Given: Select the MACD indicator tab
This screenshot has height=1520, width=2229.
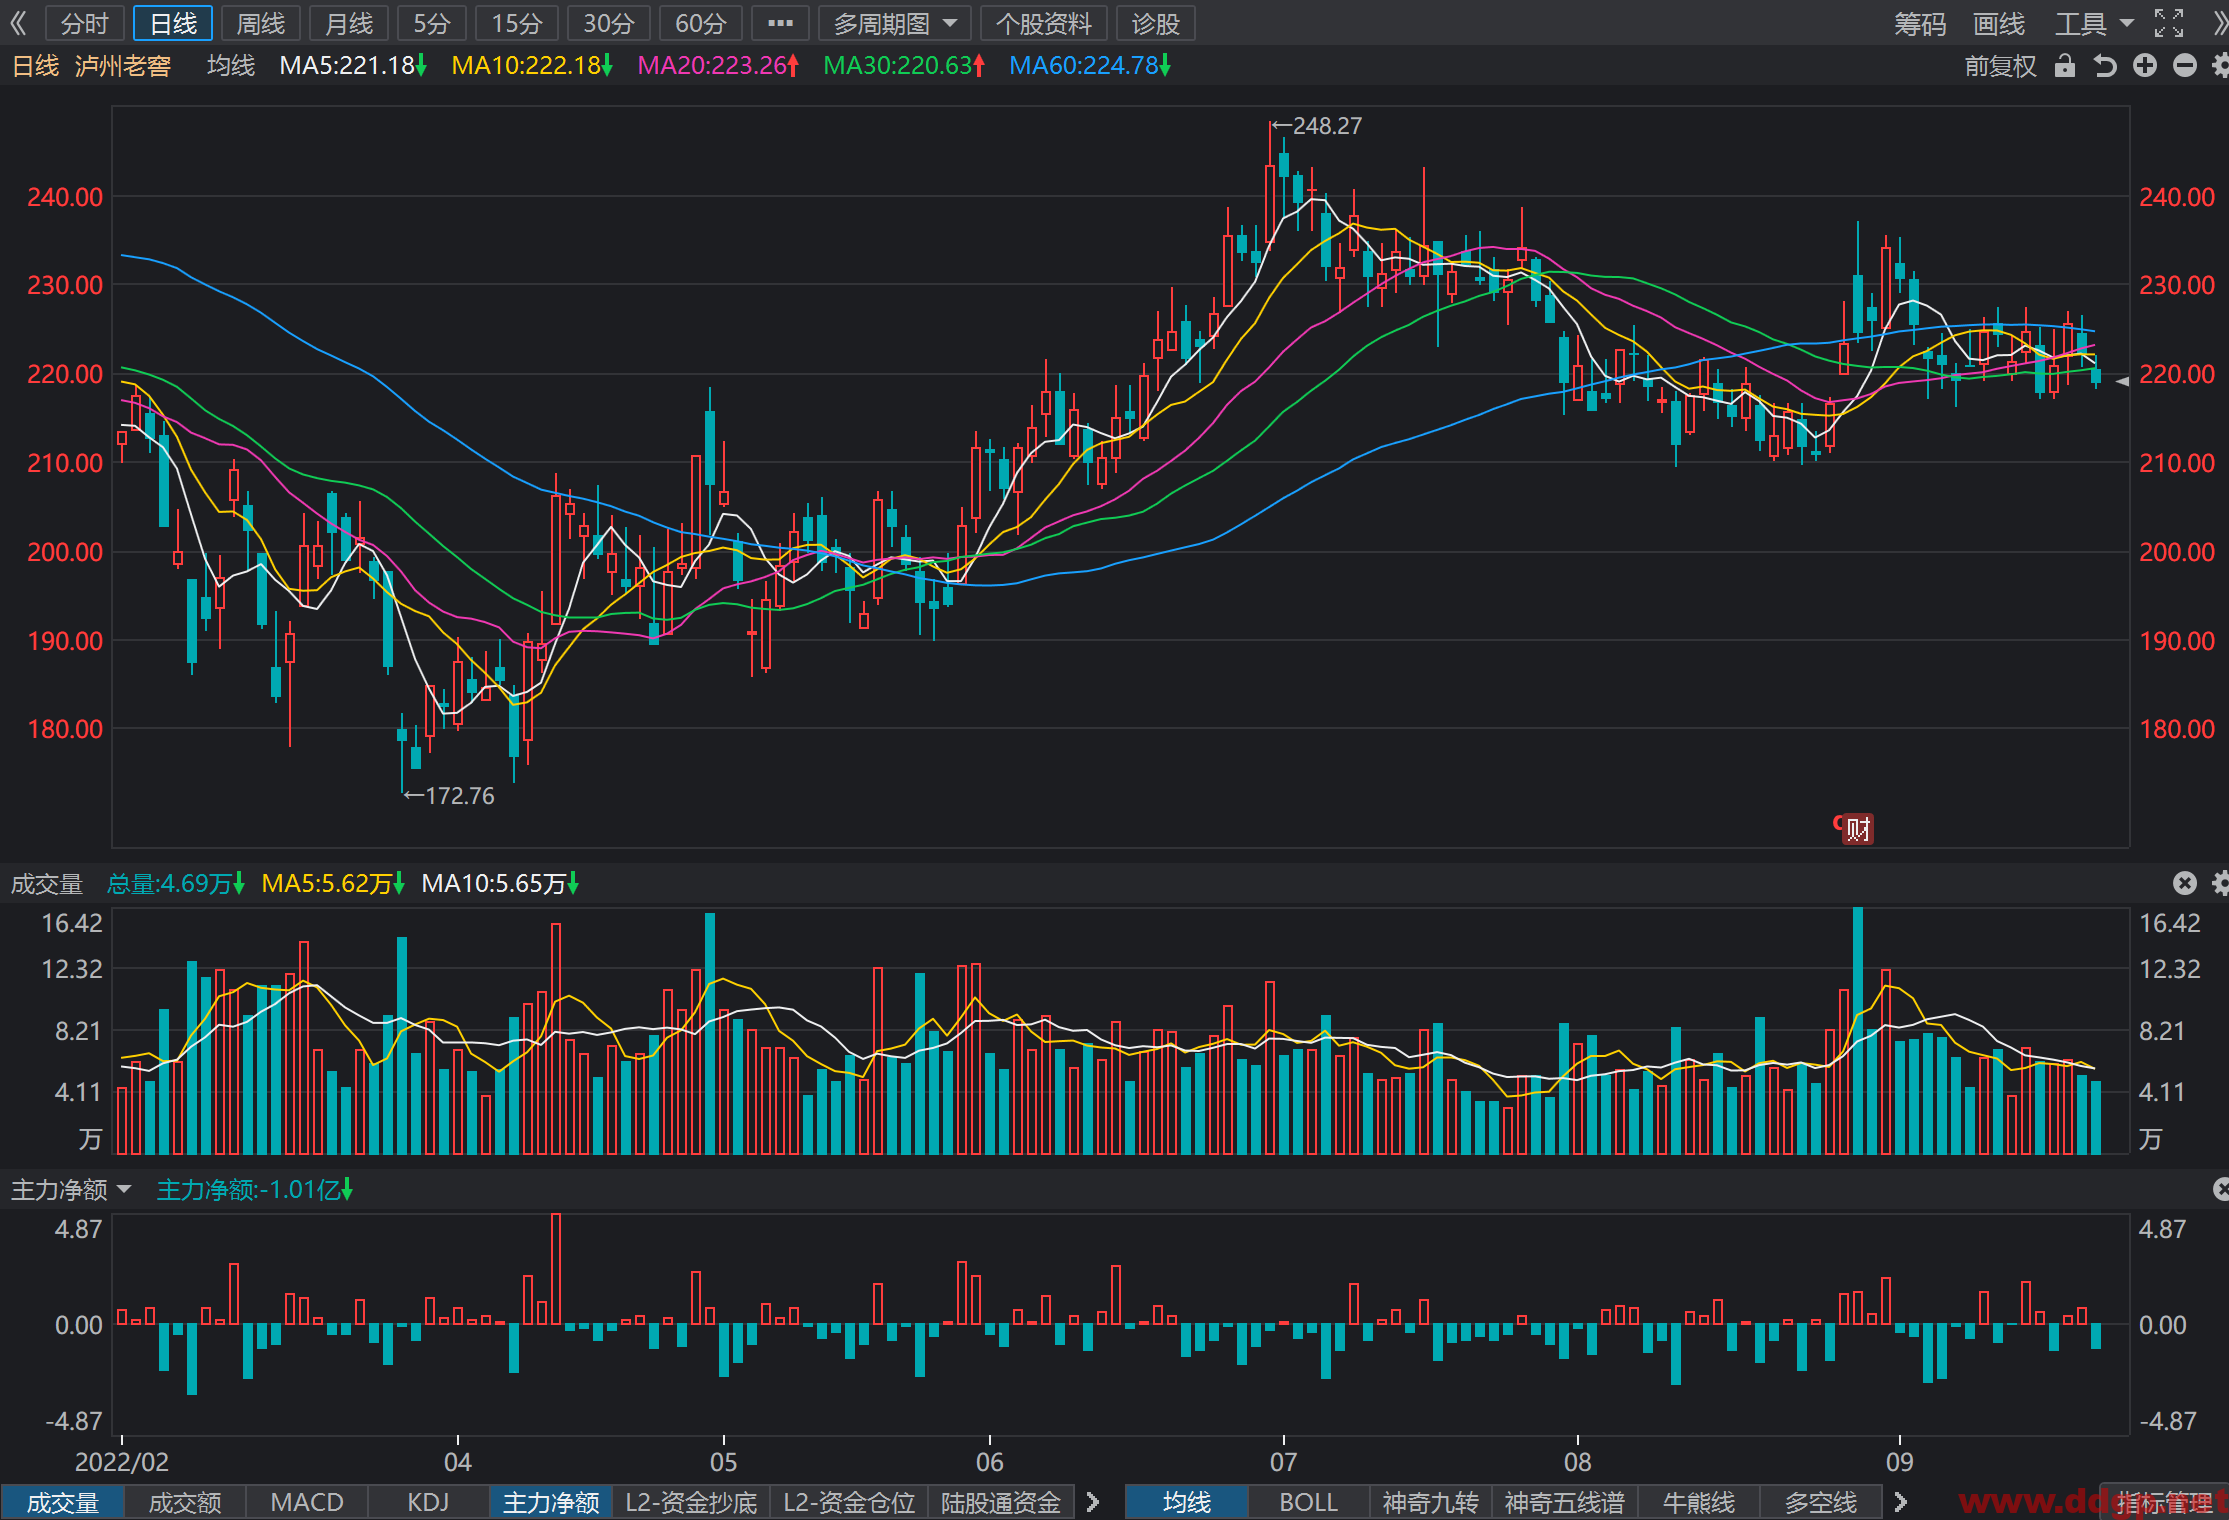Looking at the screenshot, I should point(307,1502).
